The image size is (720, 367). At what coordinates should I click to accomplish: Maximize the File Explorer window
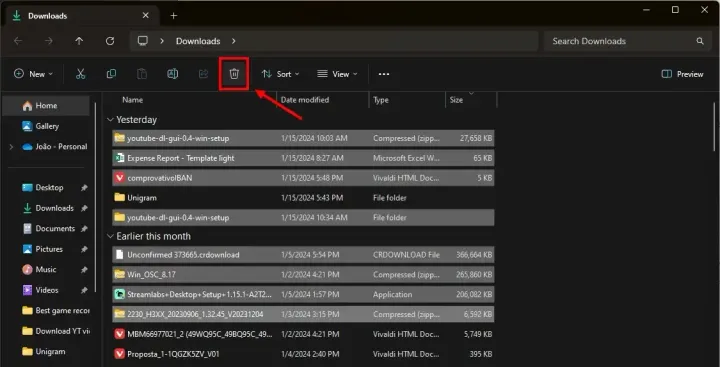675,10
